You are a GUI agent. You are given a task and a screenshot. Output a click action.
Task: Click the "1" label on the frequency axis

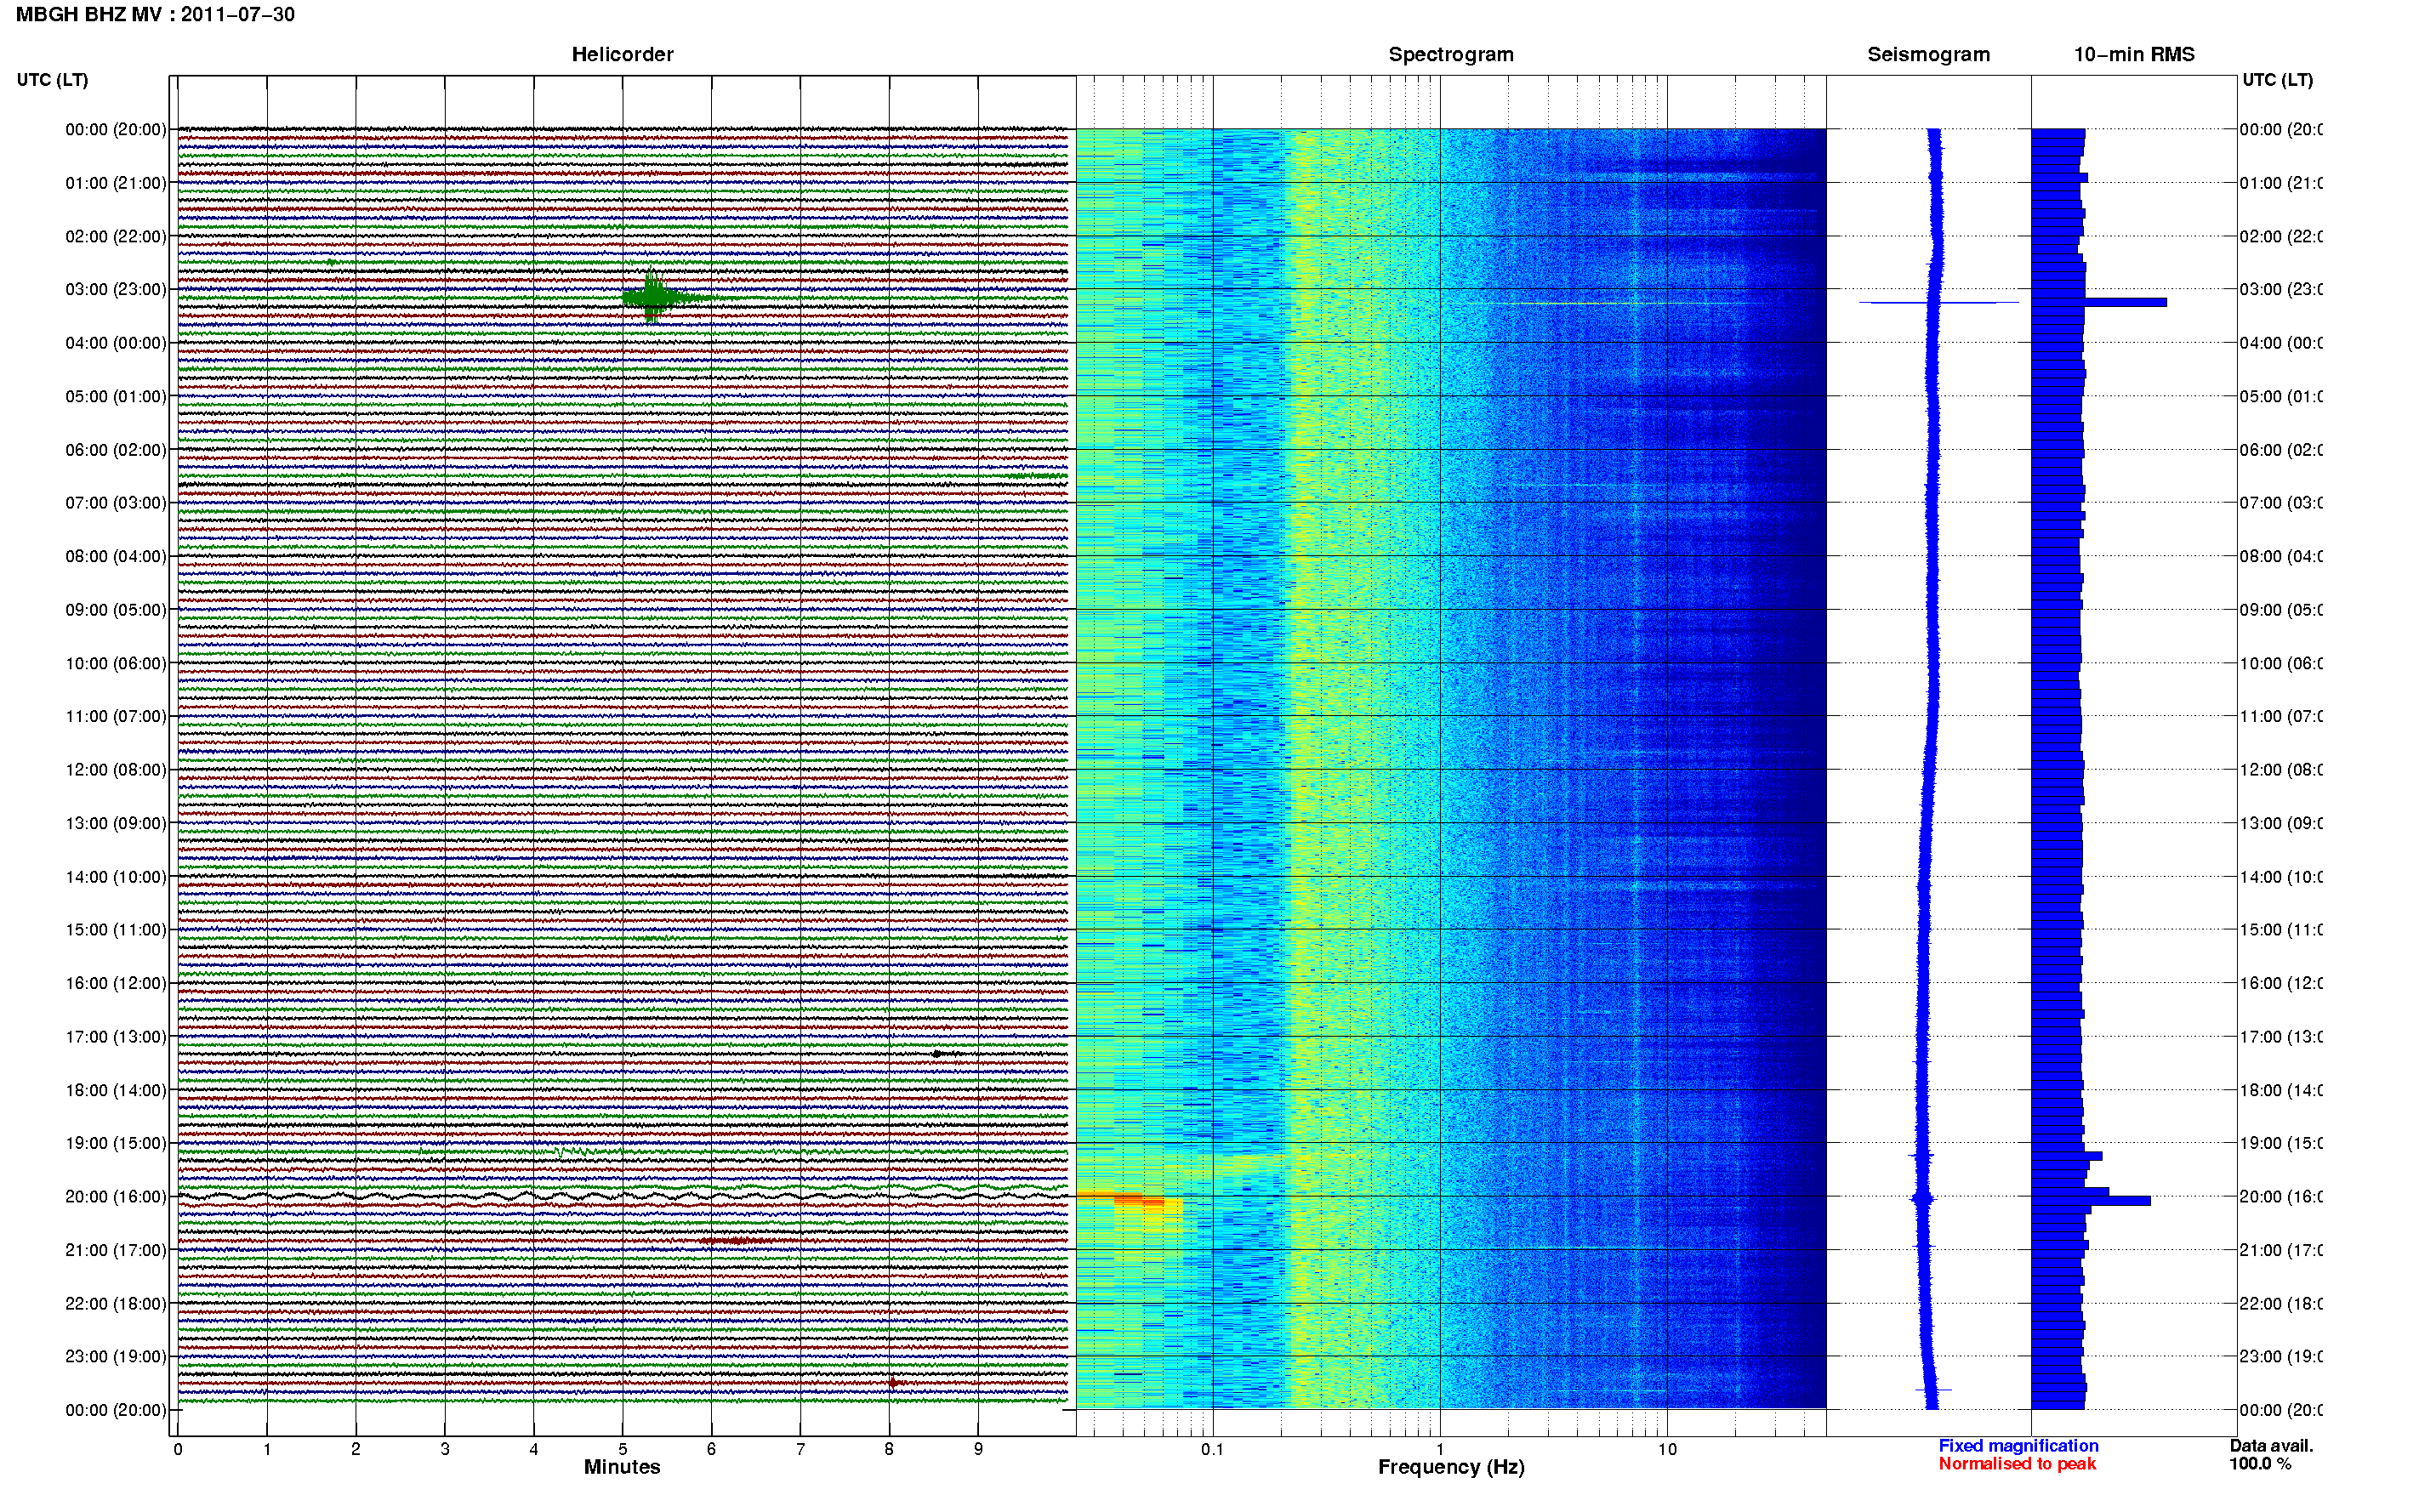click(1440, 1449)
